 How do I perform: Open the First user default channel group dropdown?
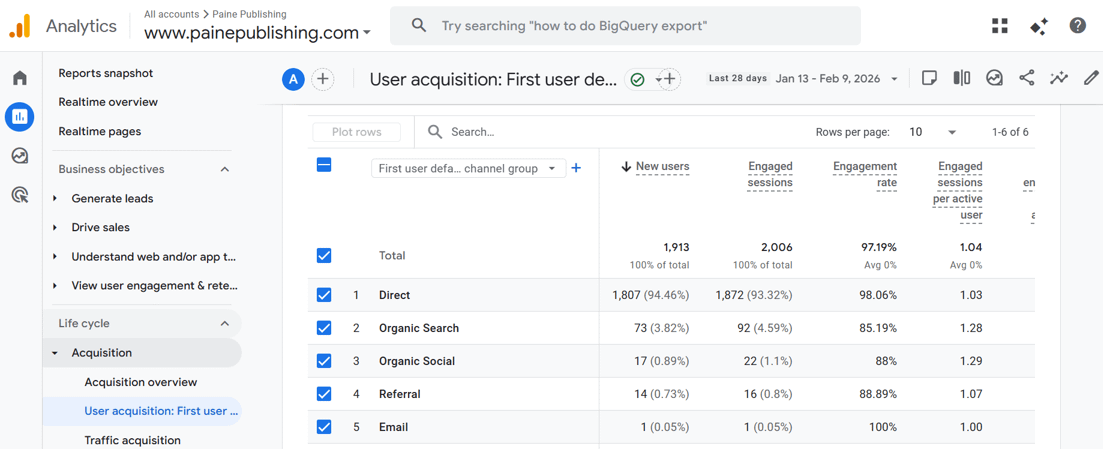pyautogui.click(x=468, y=168)
